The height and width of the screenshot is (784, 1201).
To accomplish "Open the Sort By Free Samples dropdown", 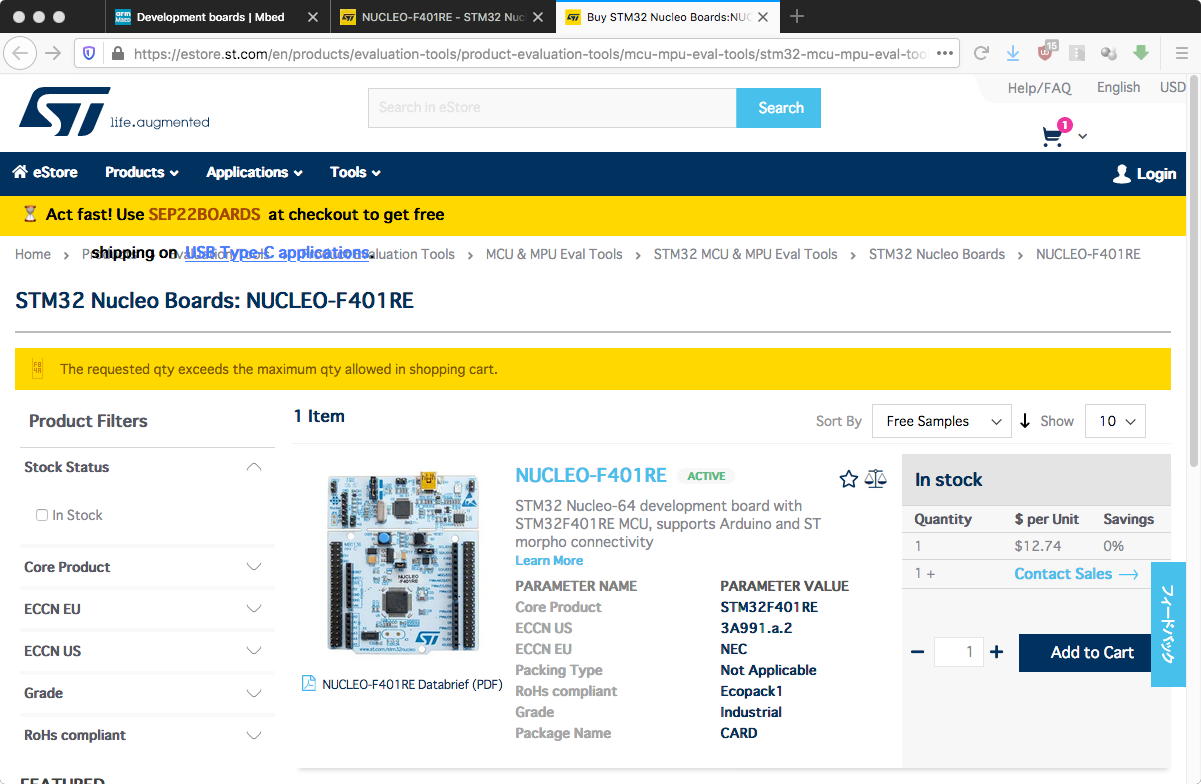I will click(942, 421).
